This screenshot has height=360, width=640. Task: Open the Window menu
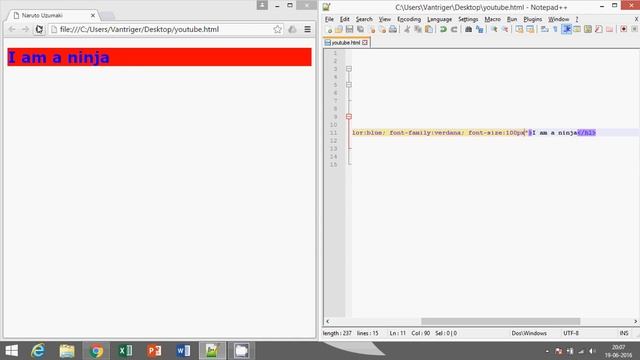(x=559, y=19)
